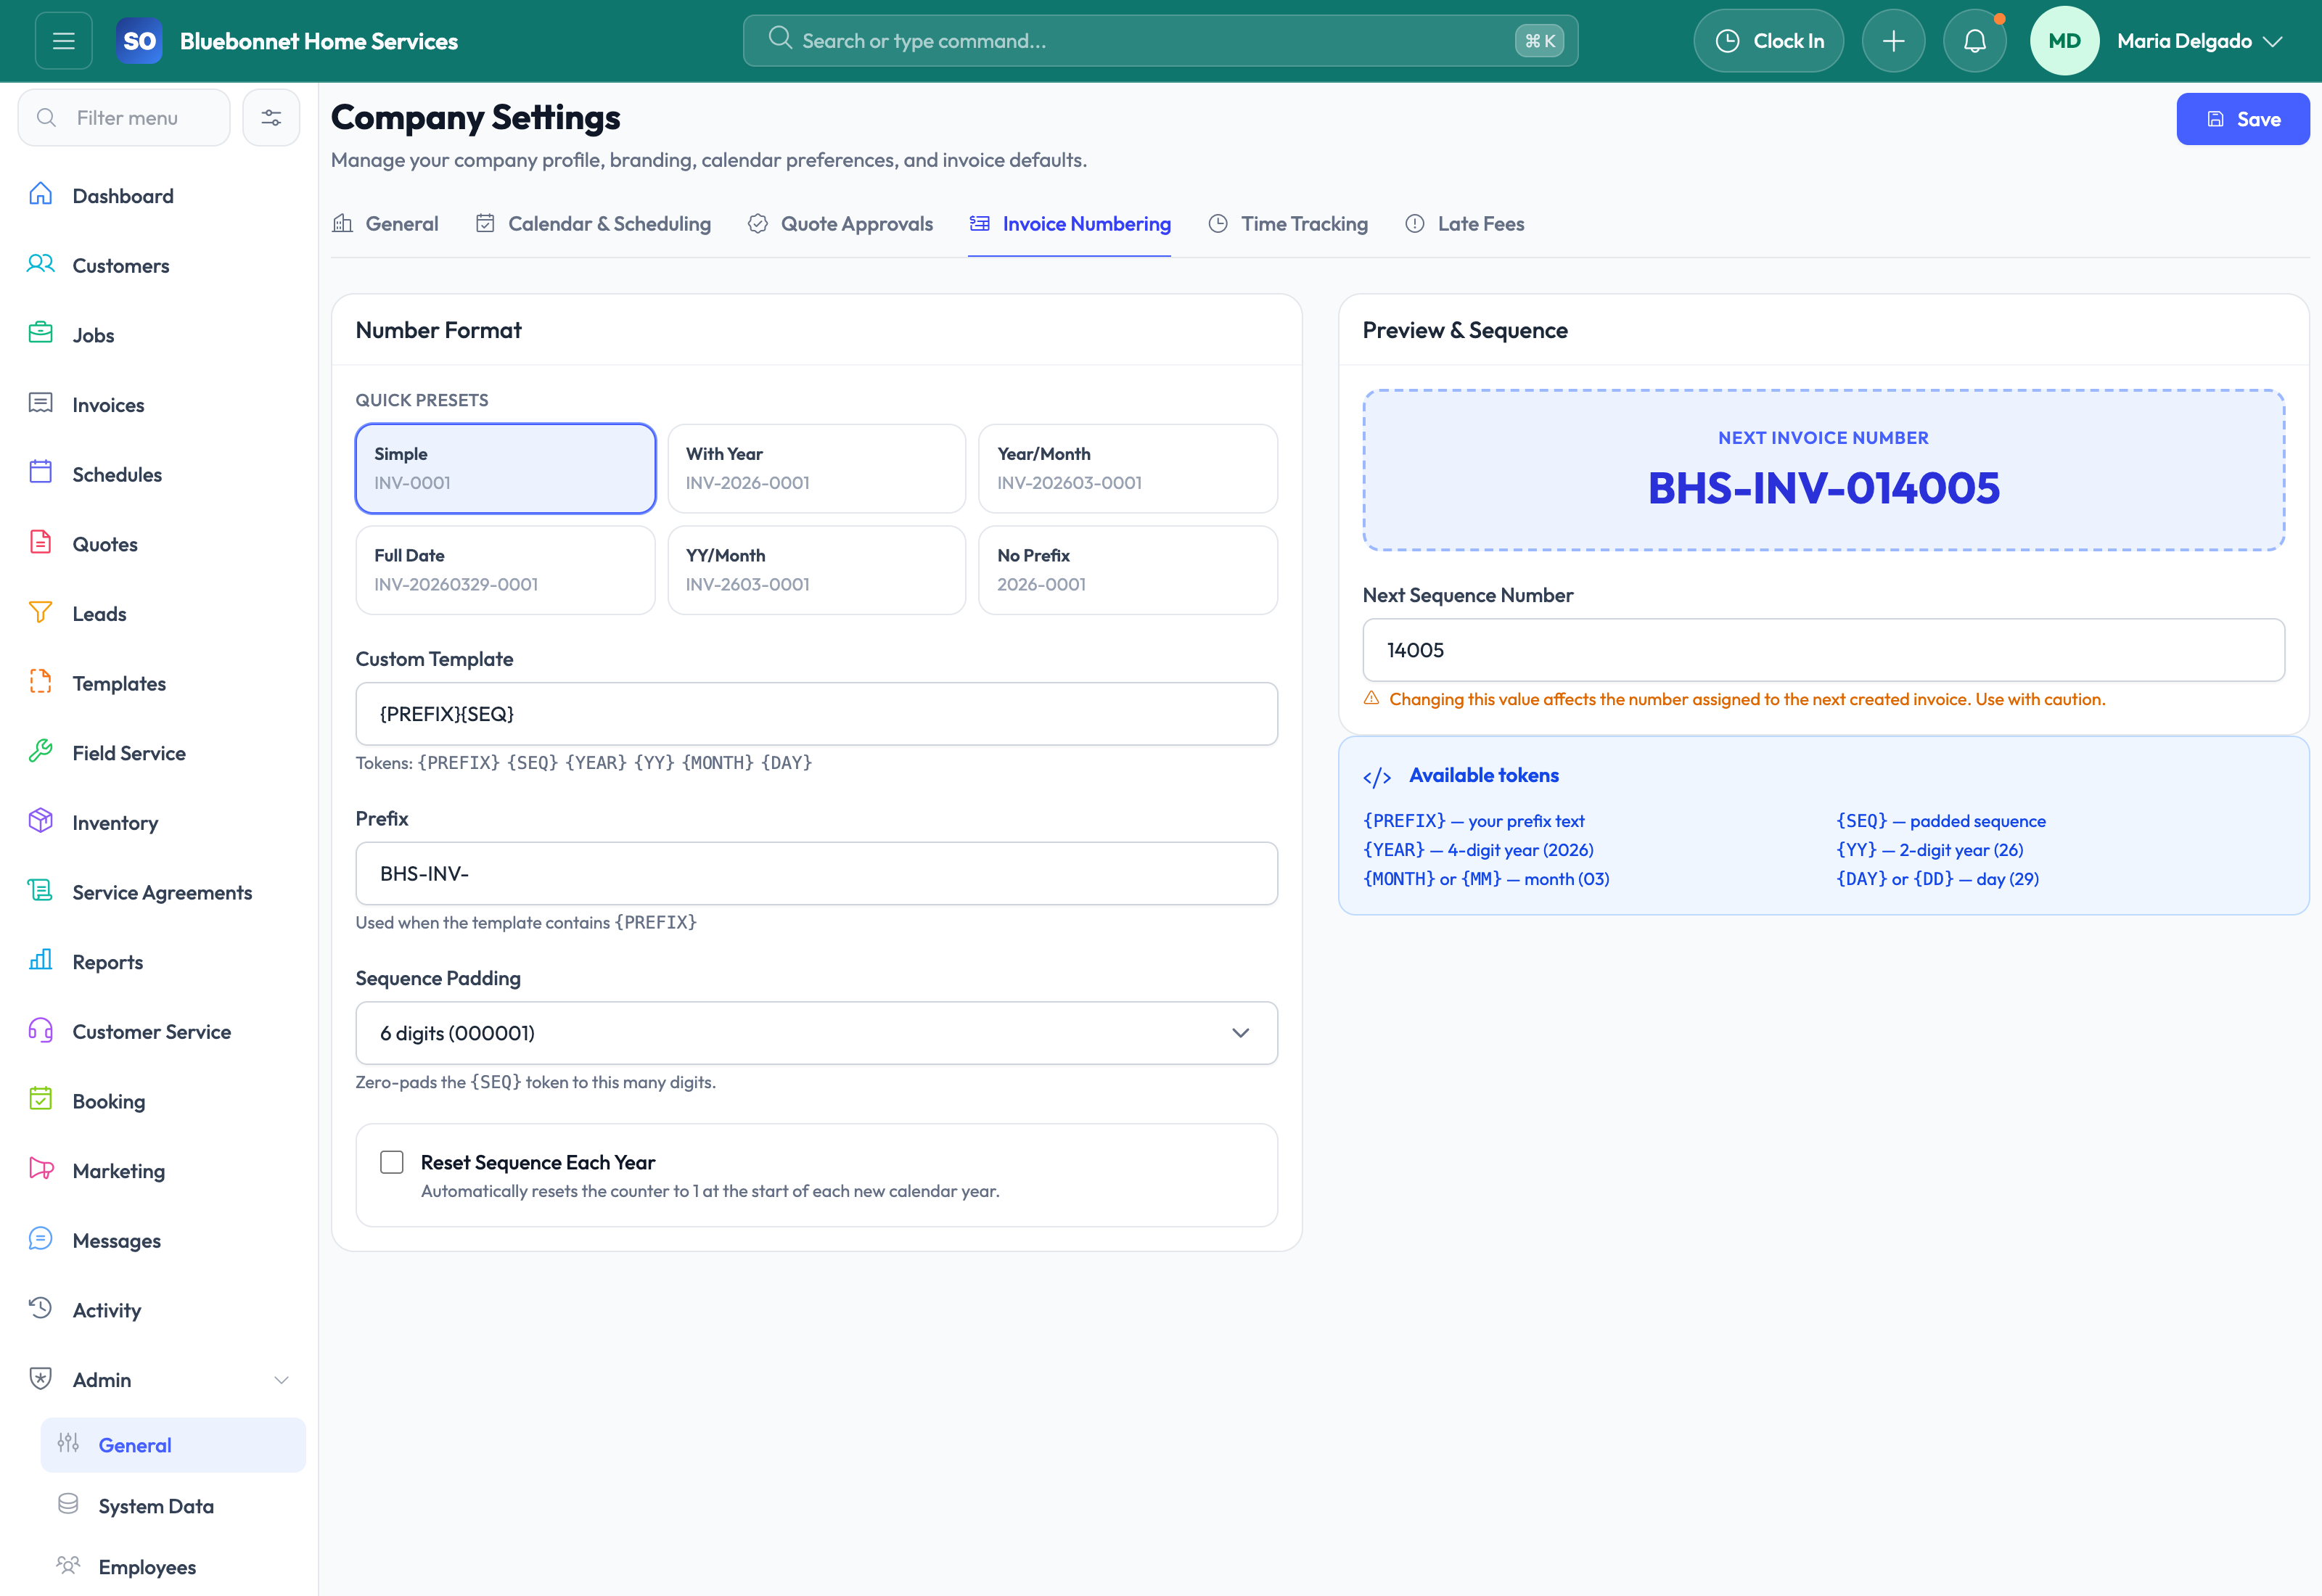Click the Clock In button
The width and height of the screenshot is (2322, 1596).
[x=1768, y=41]
